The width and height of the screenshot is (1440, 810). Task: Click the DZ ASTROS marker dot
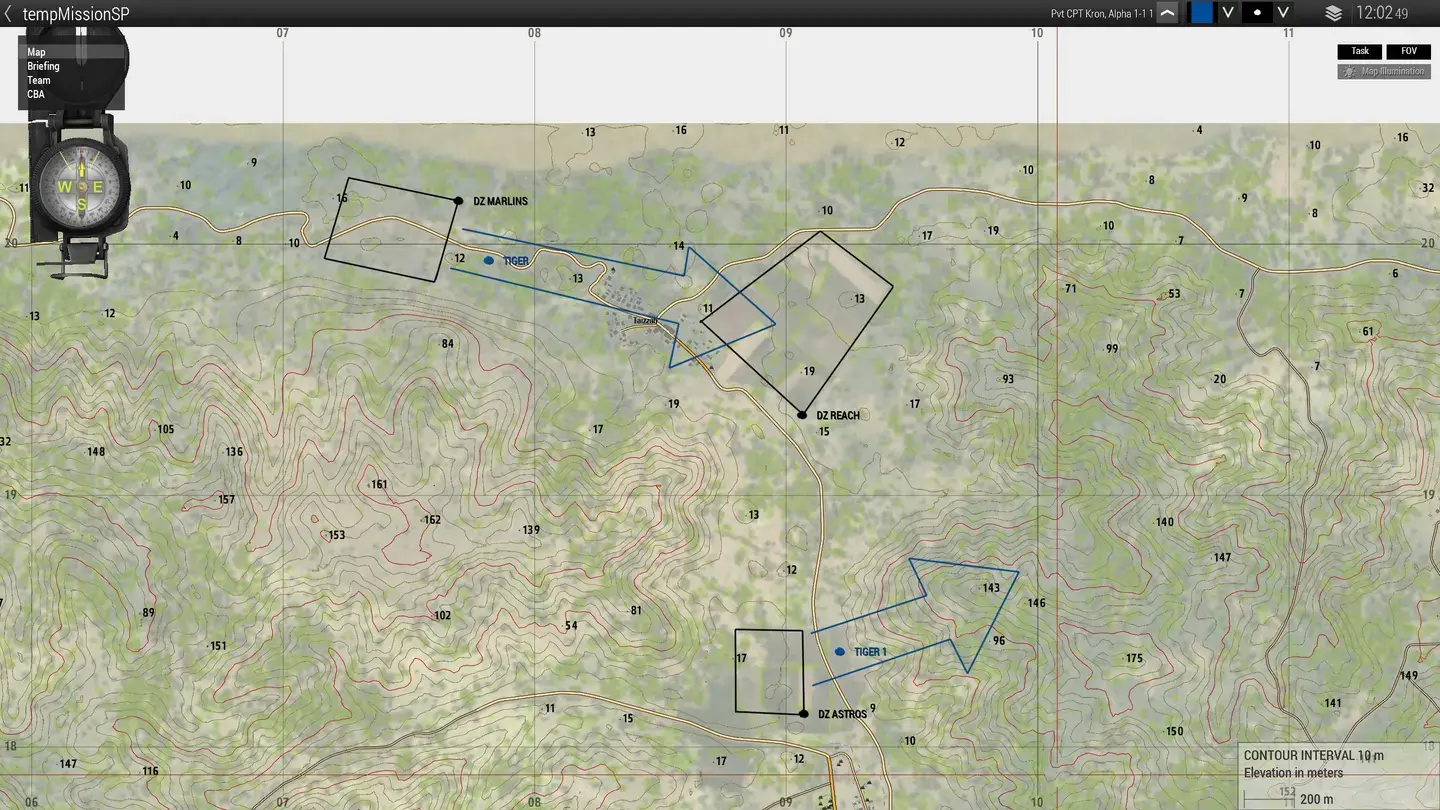(x=805, y=713)
